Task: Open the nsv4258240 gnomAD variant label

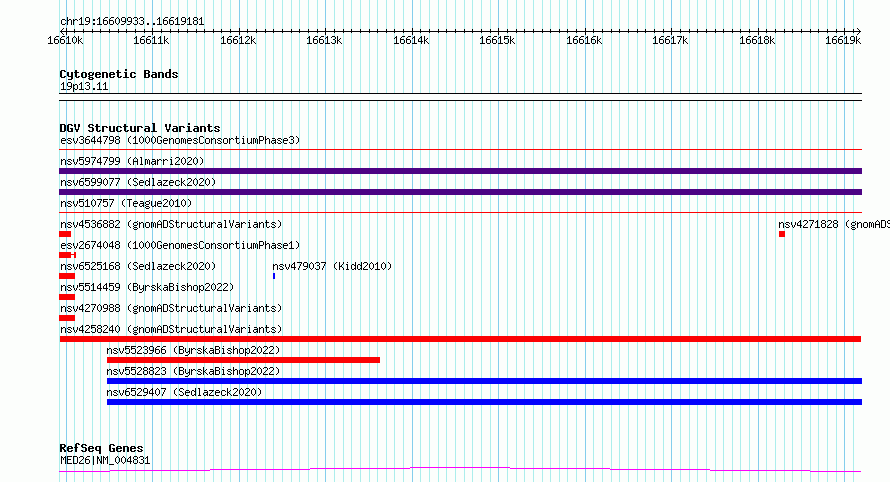Action: (x=171, y=329)
